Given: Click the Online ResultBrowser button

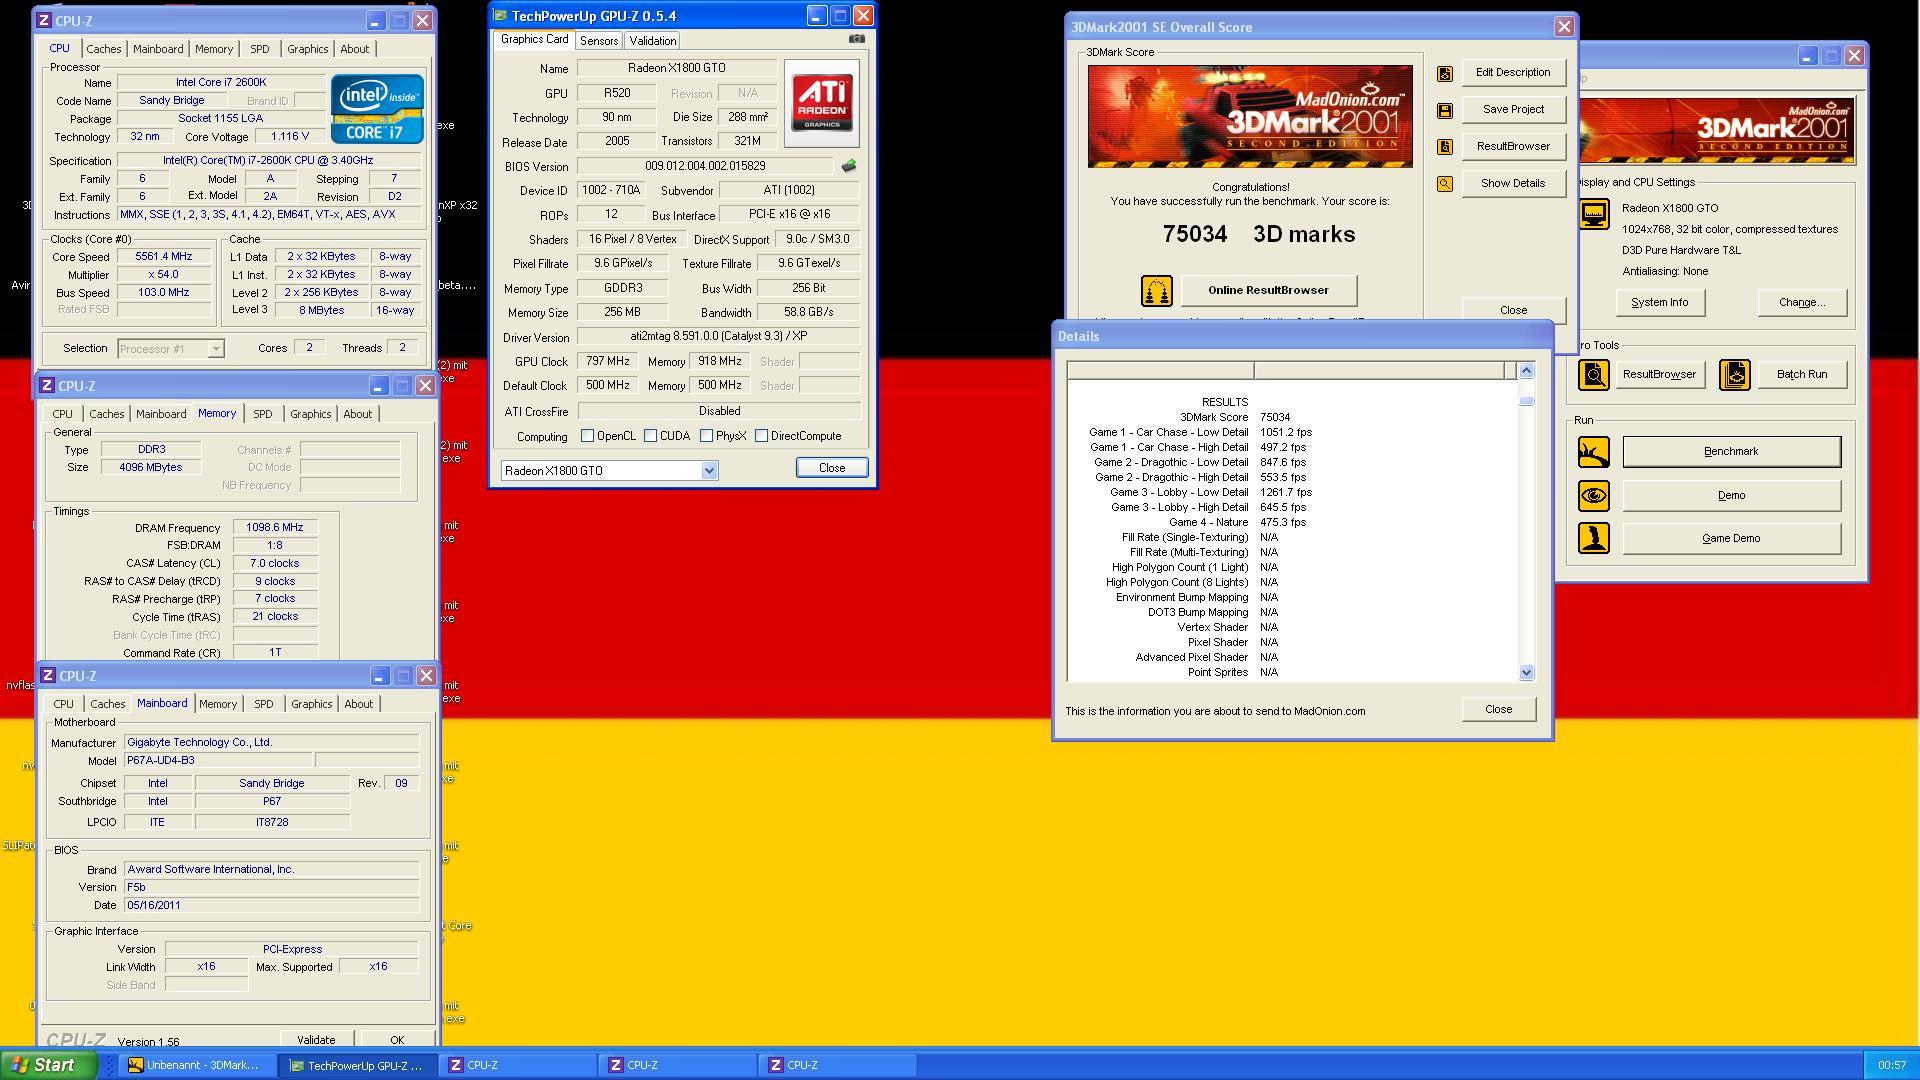Looking at the screenshot, I should coord(1268,291).
